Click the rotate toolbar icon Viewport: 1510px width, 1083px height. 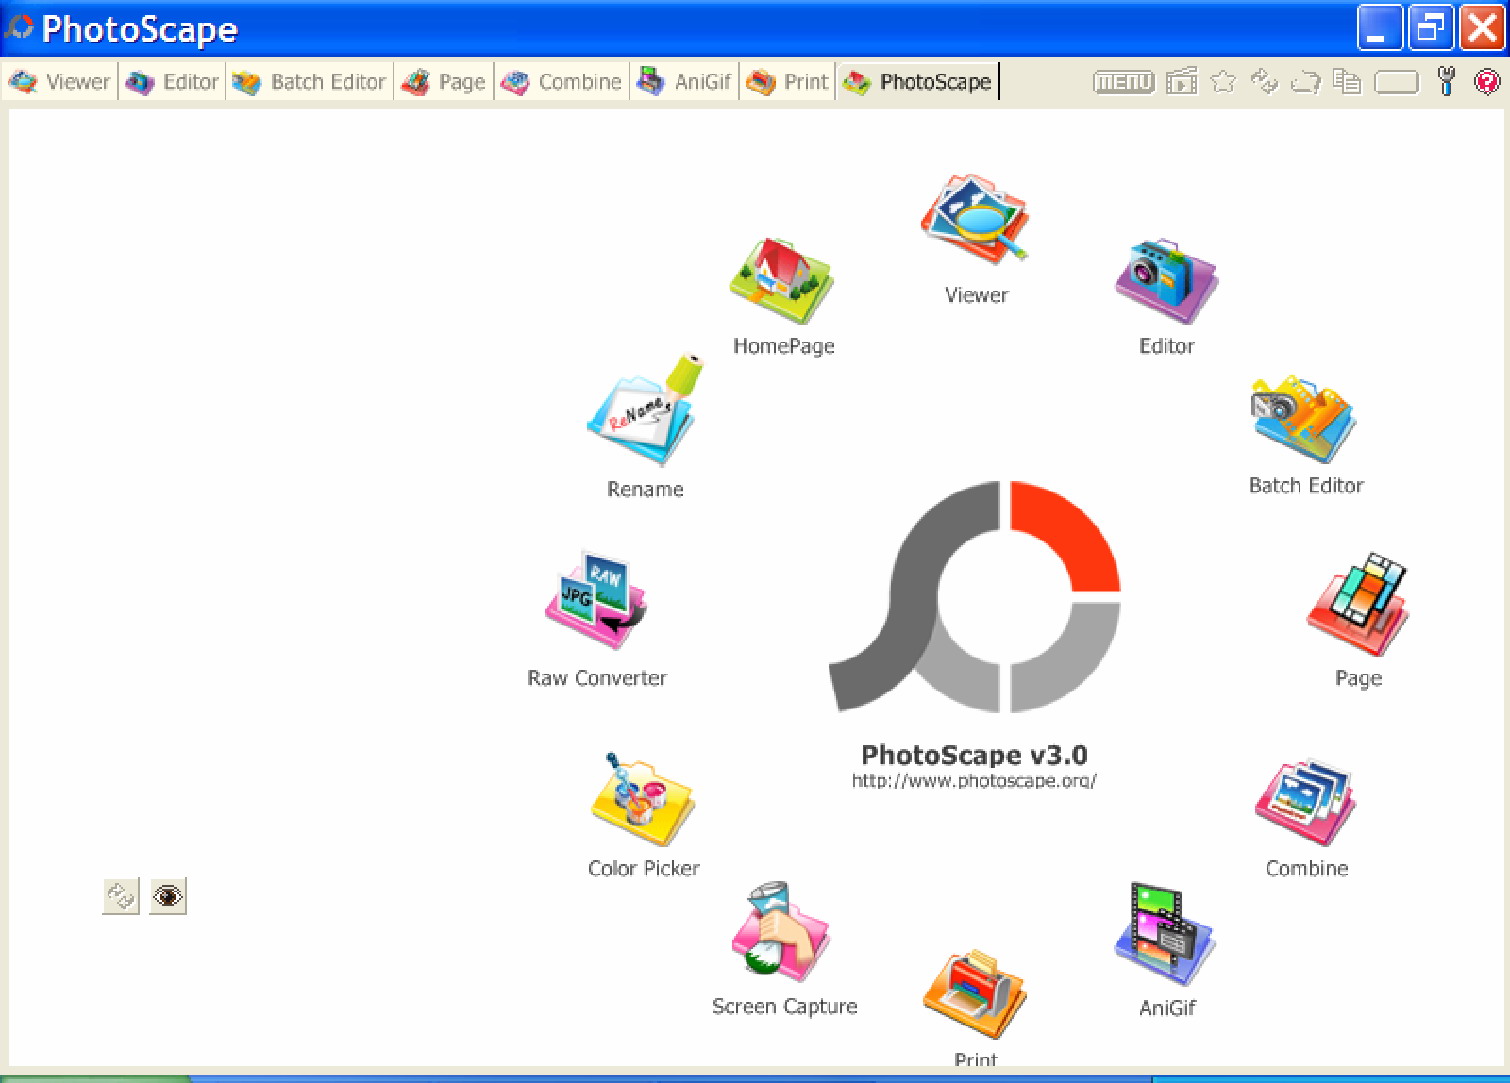pos(1305,82)
